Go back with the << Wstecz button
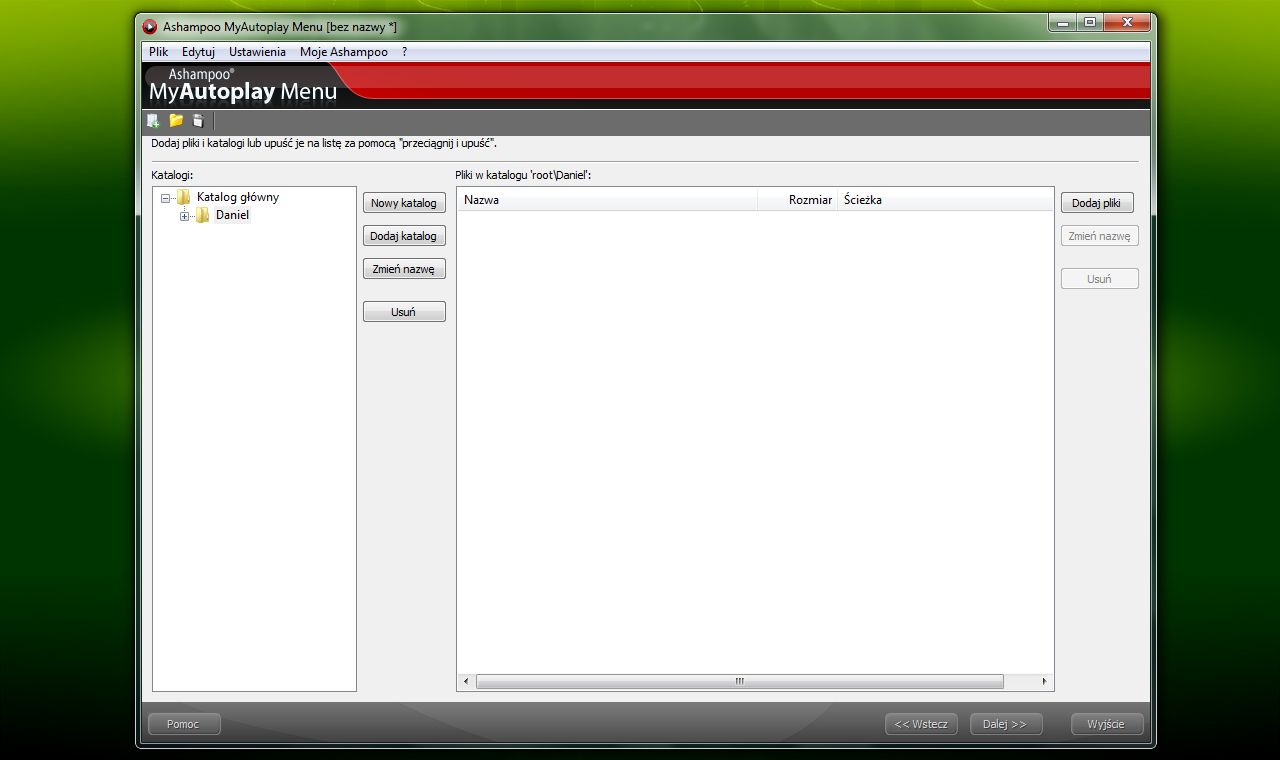Viewport: 1280px width, 760px height. click(x=921, y=724)
